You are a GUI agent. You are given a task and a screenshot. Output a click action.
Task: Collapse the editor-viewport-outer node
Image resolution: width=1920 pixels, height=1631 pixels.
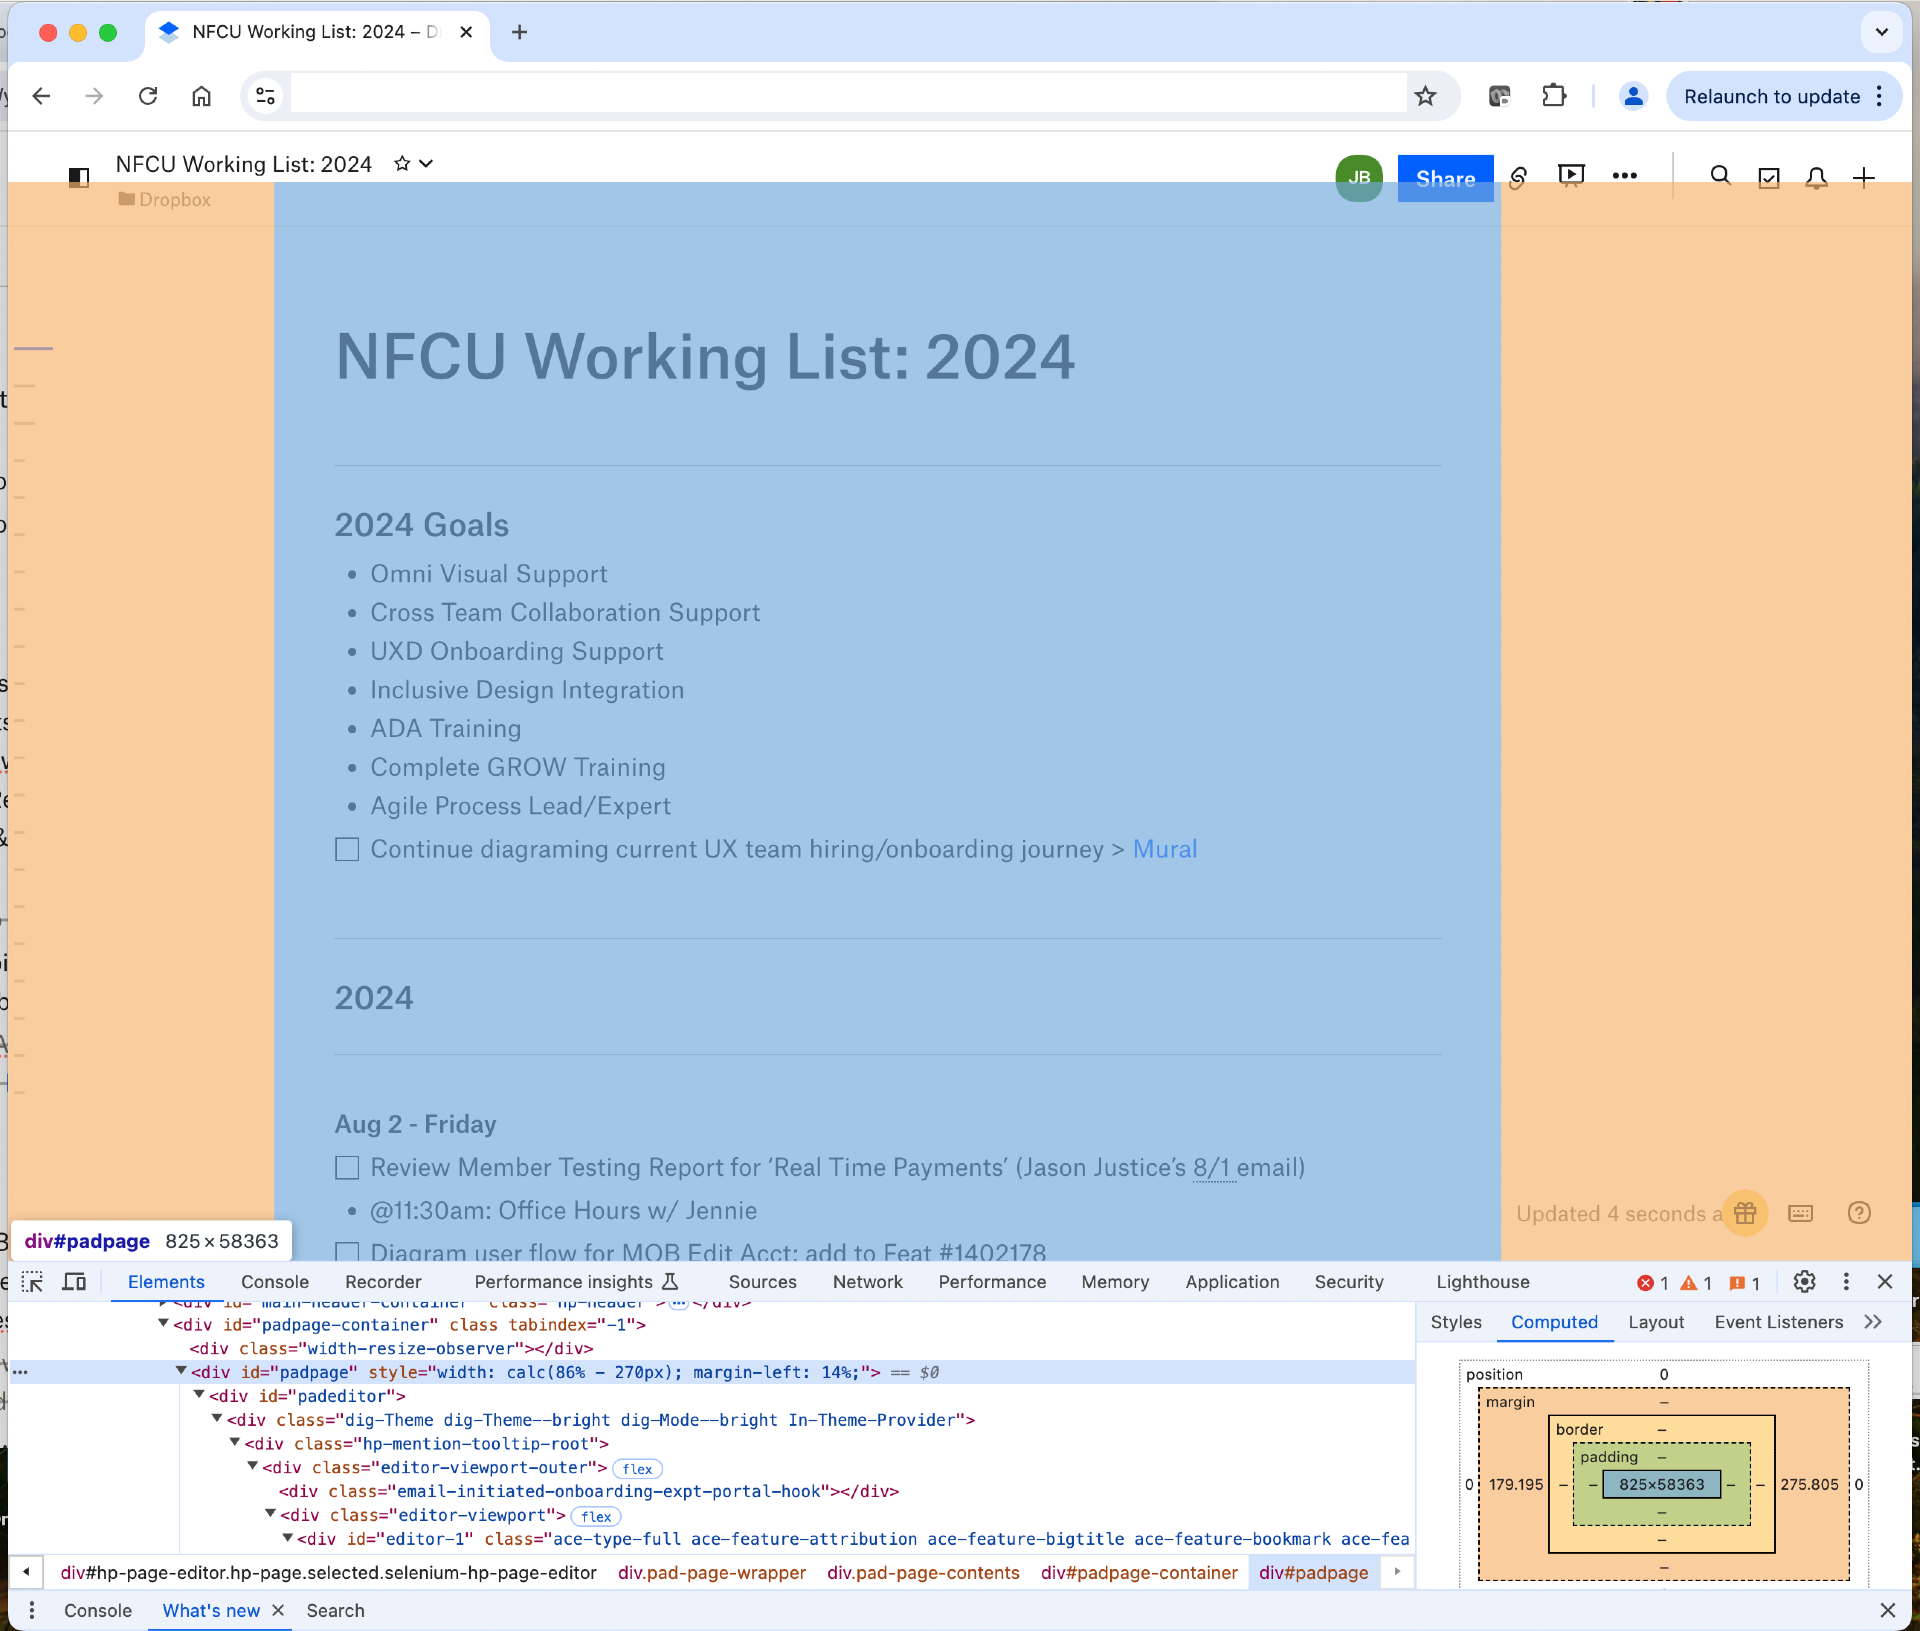[253, 1467]
